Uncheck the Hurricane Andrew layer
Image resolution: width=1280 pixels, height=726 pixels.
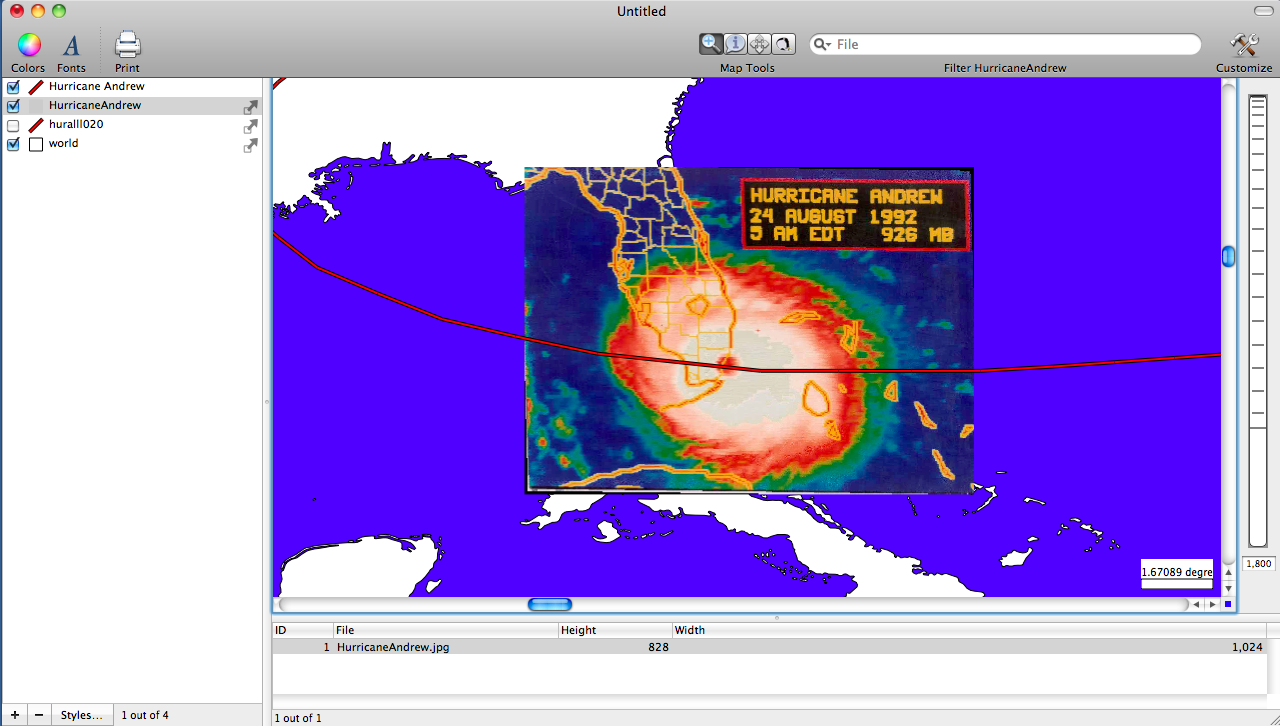point(13,87)
